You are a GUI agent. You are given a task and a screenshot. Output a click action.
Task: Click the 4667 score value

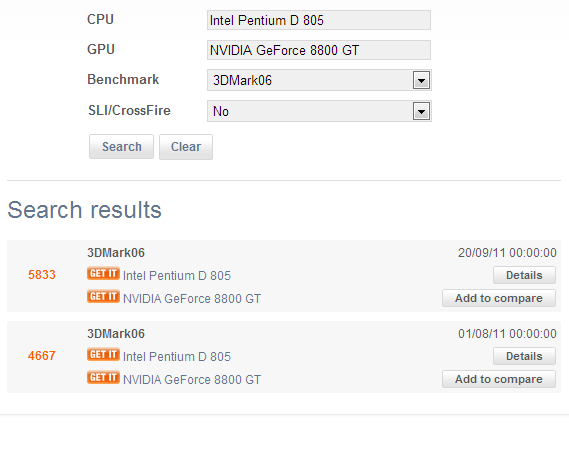(x=42, y=356)
